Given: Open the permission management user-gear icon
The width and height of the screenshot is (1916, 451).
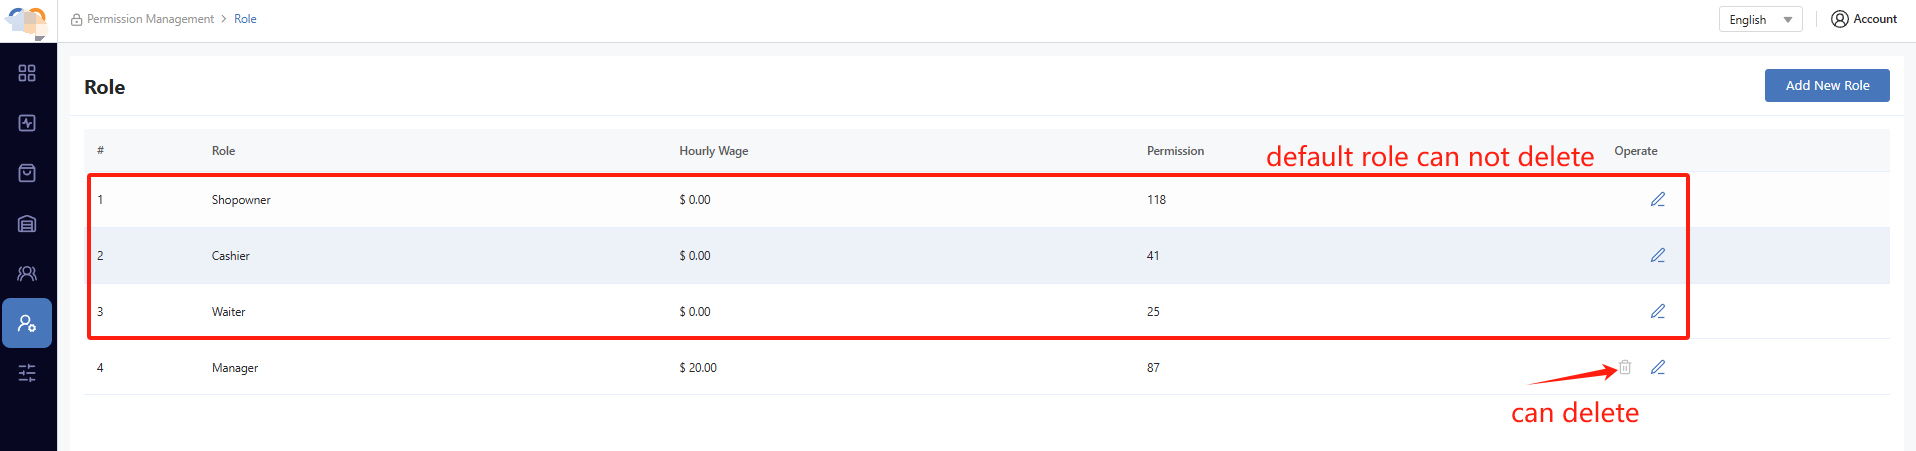Looking at the screenshot, I should pos(27,323).
